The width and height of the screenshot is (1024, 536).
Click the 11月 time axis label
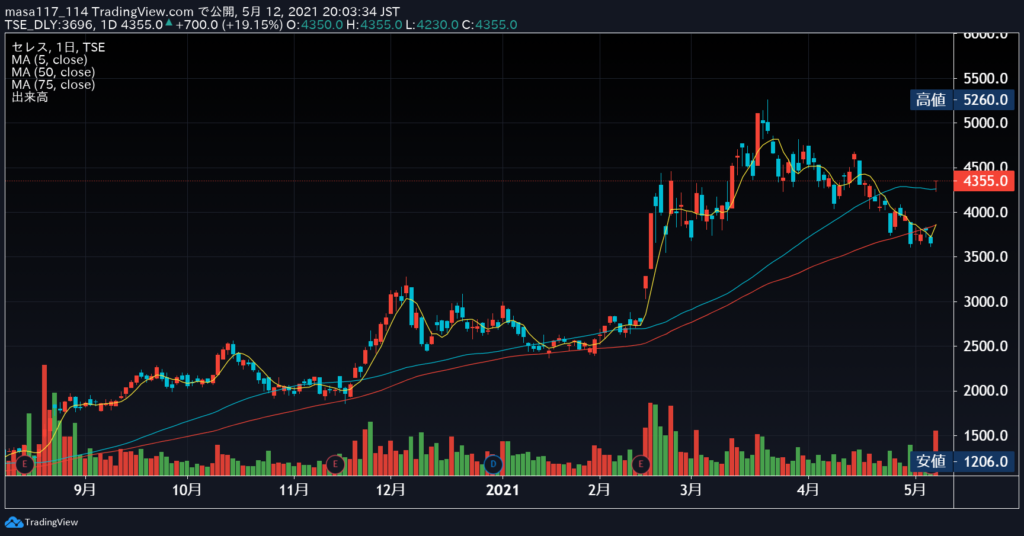pos(294,490)
